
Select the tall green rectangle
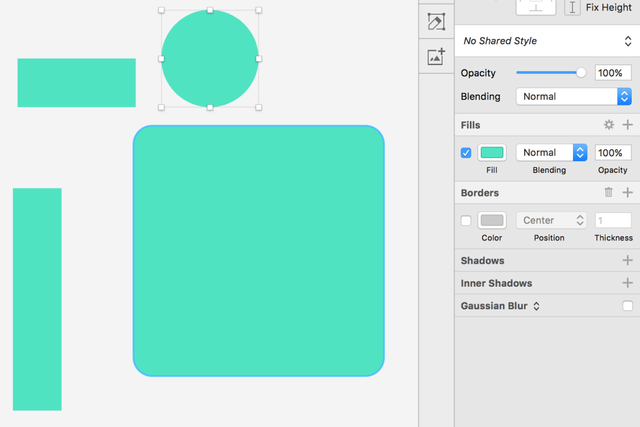[37, 299]
